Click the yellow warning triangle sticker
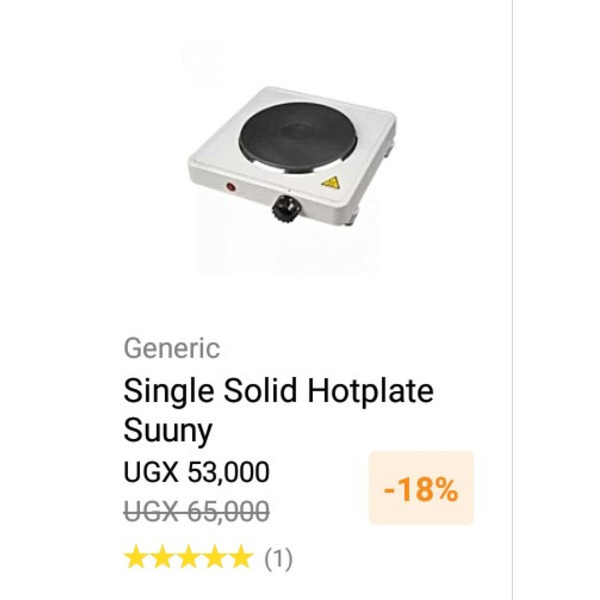This screenshot has width=600, height=600. (331, 183)
